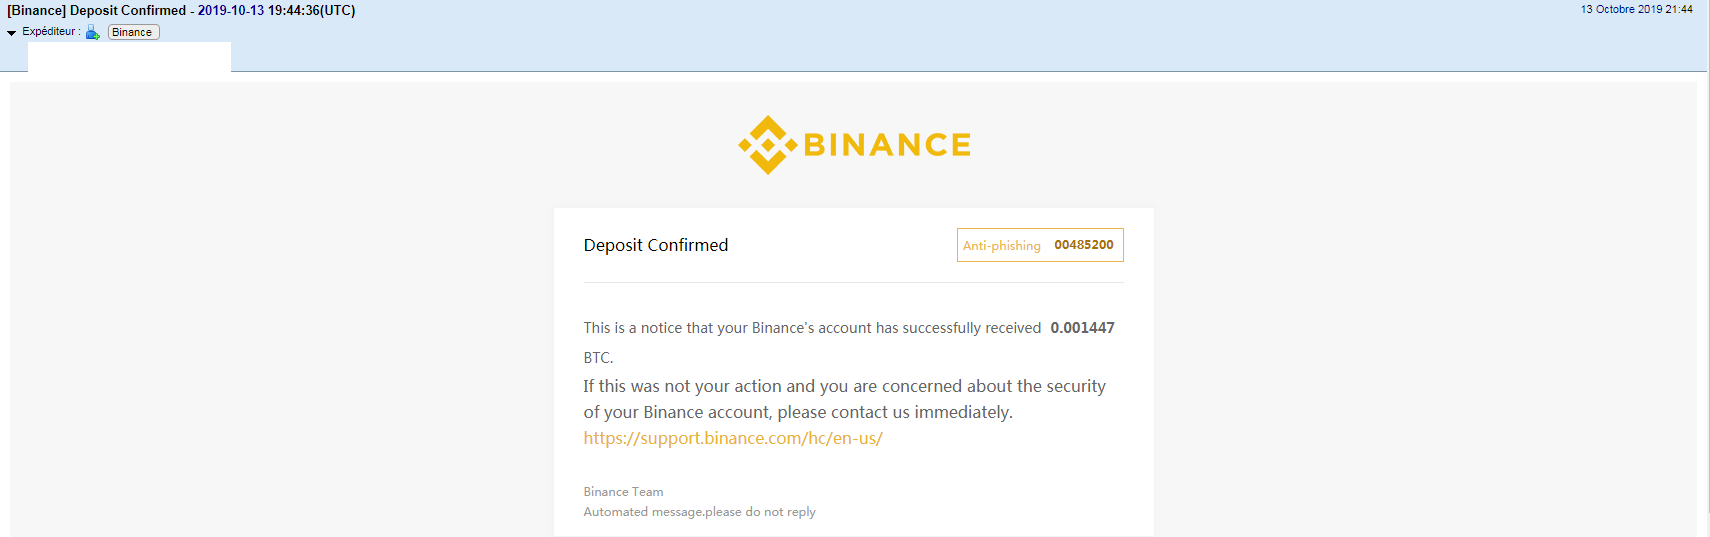Viewport: 1710px width, 537px height.
Task: Click the anti-phishing code 00485200
Action: tap(1083, 245)
